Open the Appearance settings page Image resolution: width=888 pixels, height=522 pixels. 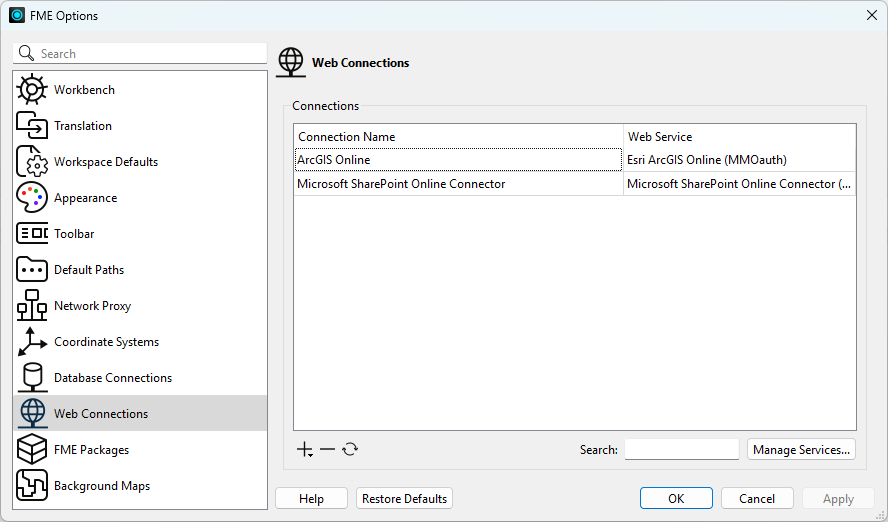pyautogui.click(x=86, y=198)
